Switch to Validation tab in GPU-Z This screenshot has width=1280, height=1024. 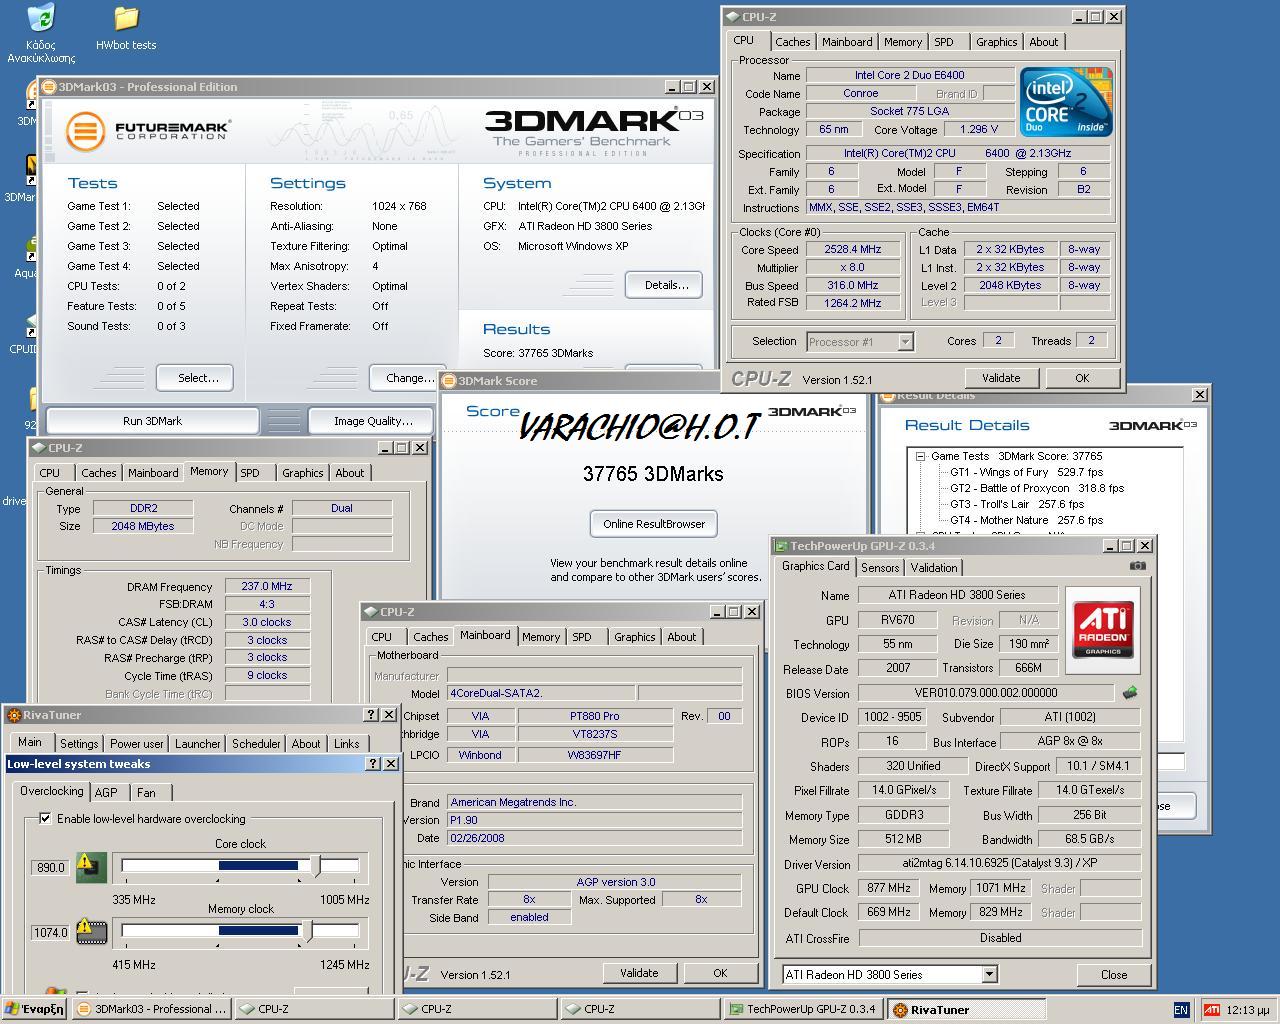point(934,568)
